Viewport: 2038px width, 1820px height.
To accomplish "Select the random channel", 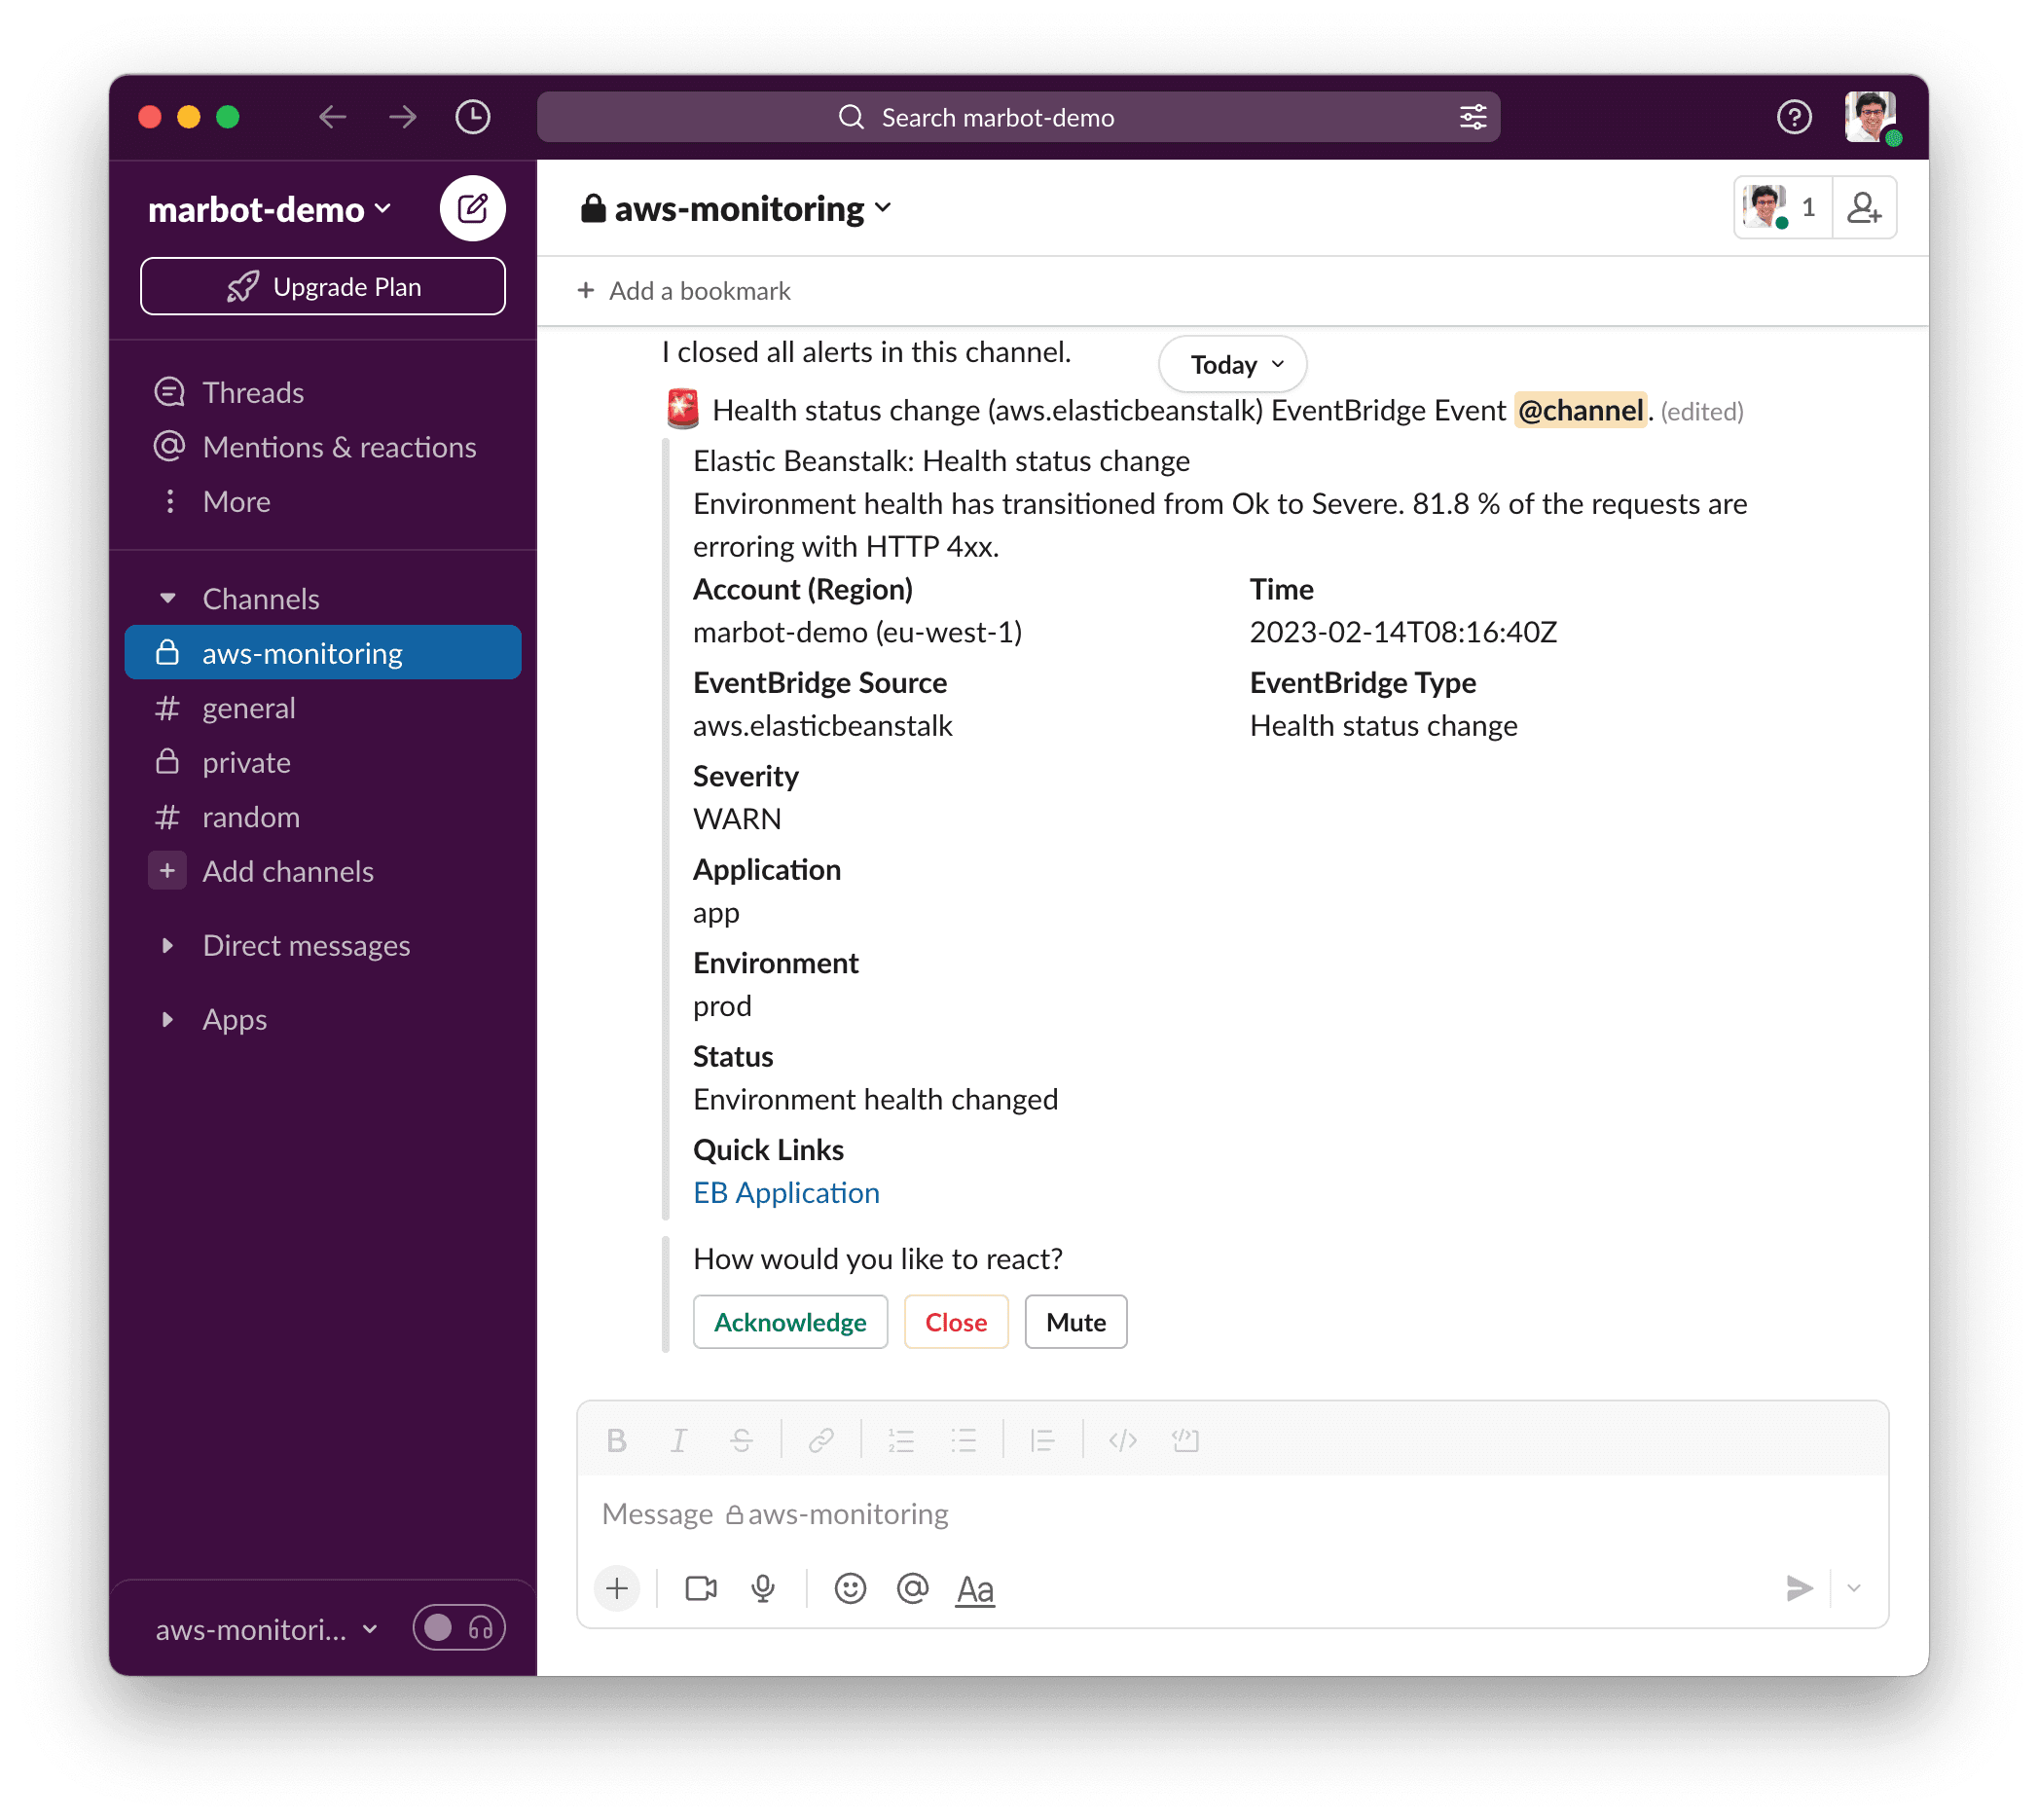I will (323, 817).
